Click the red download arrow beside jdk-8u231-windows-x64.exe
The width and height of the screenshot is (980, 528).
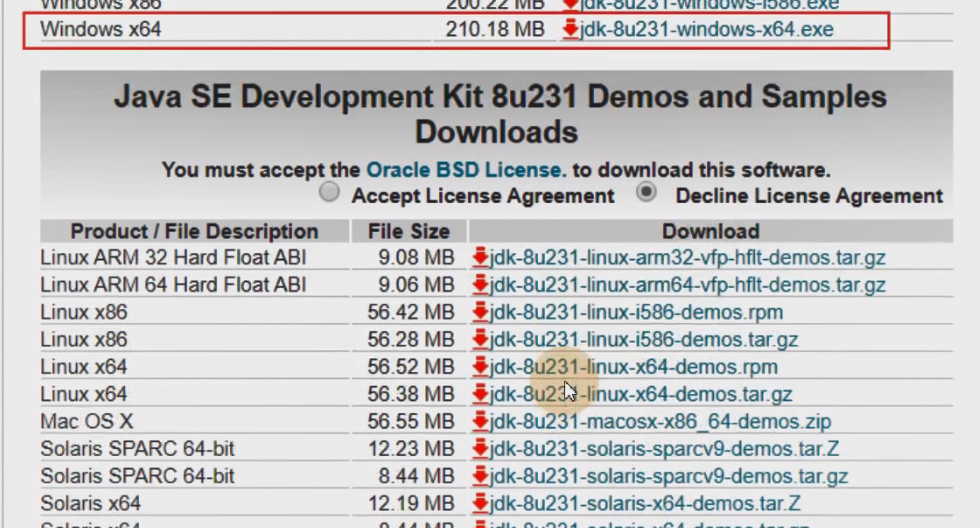pyautogui.click(x=570, y=29)
